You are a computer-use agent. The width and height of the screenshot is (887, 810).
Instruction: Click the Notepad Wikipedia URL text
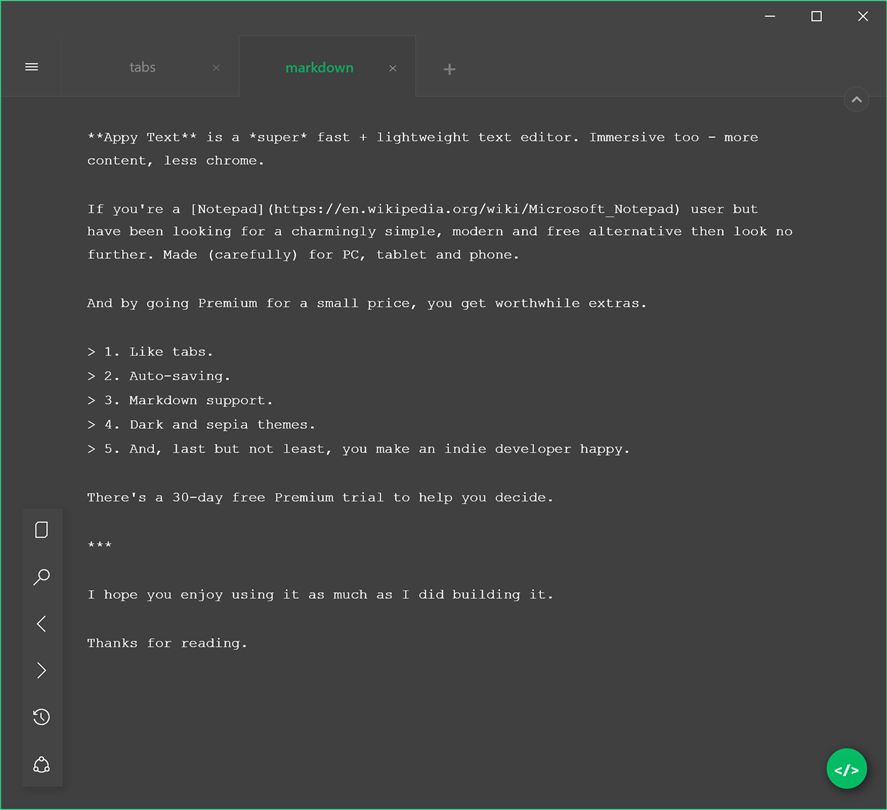click(x=474, y=209)
